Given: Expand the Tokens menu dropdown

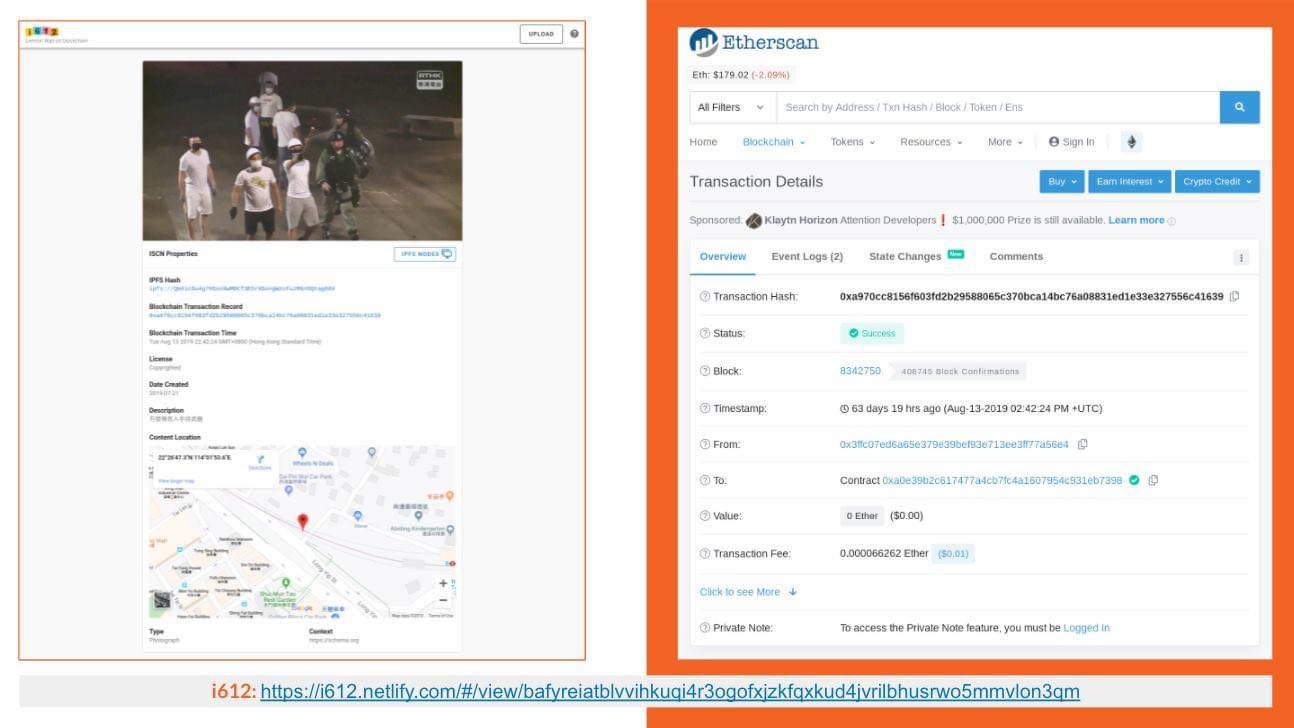Looking at the screenshot, I should pos(853,142).
